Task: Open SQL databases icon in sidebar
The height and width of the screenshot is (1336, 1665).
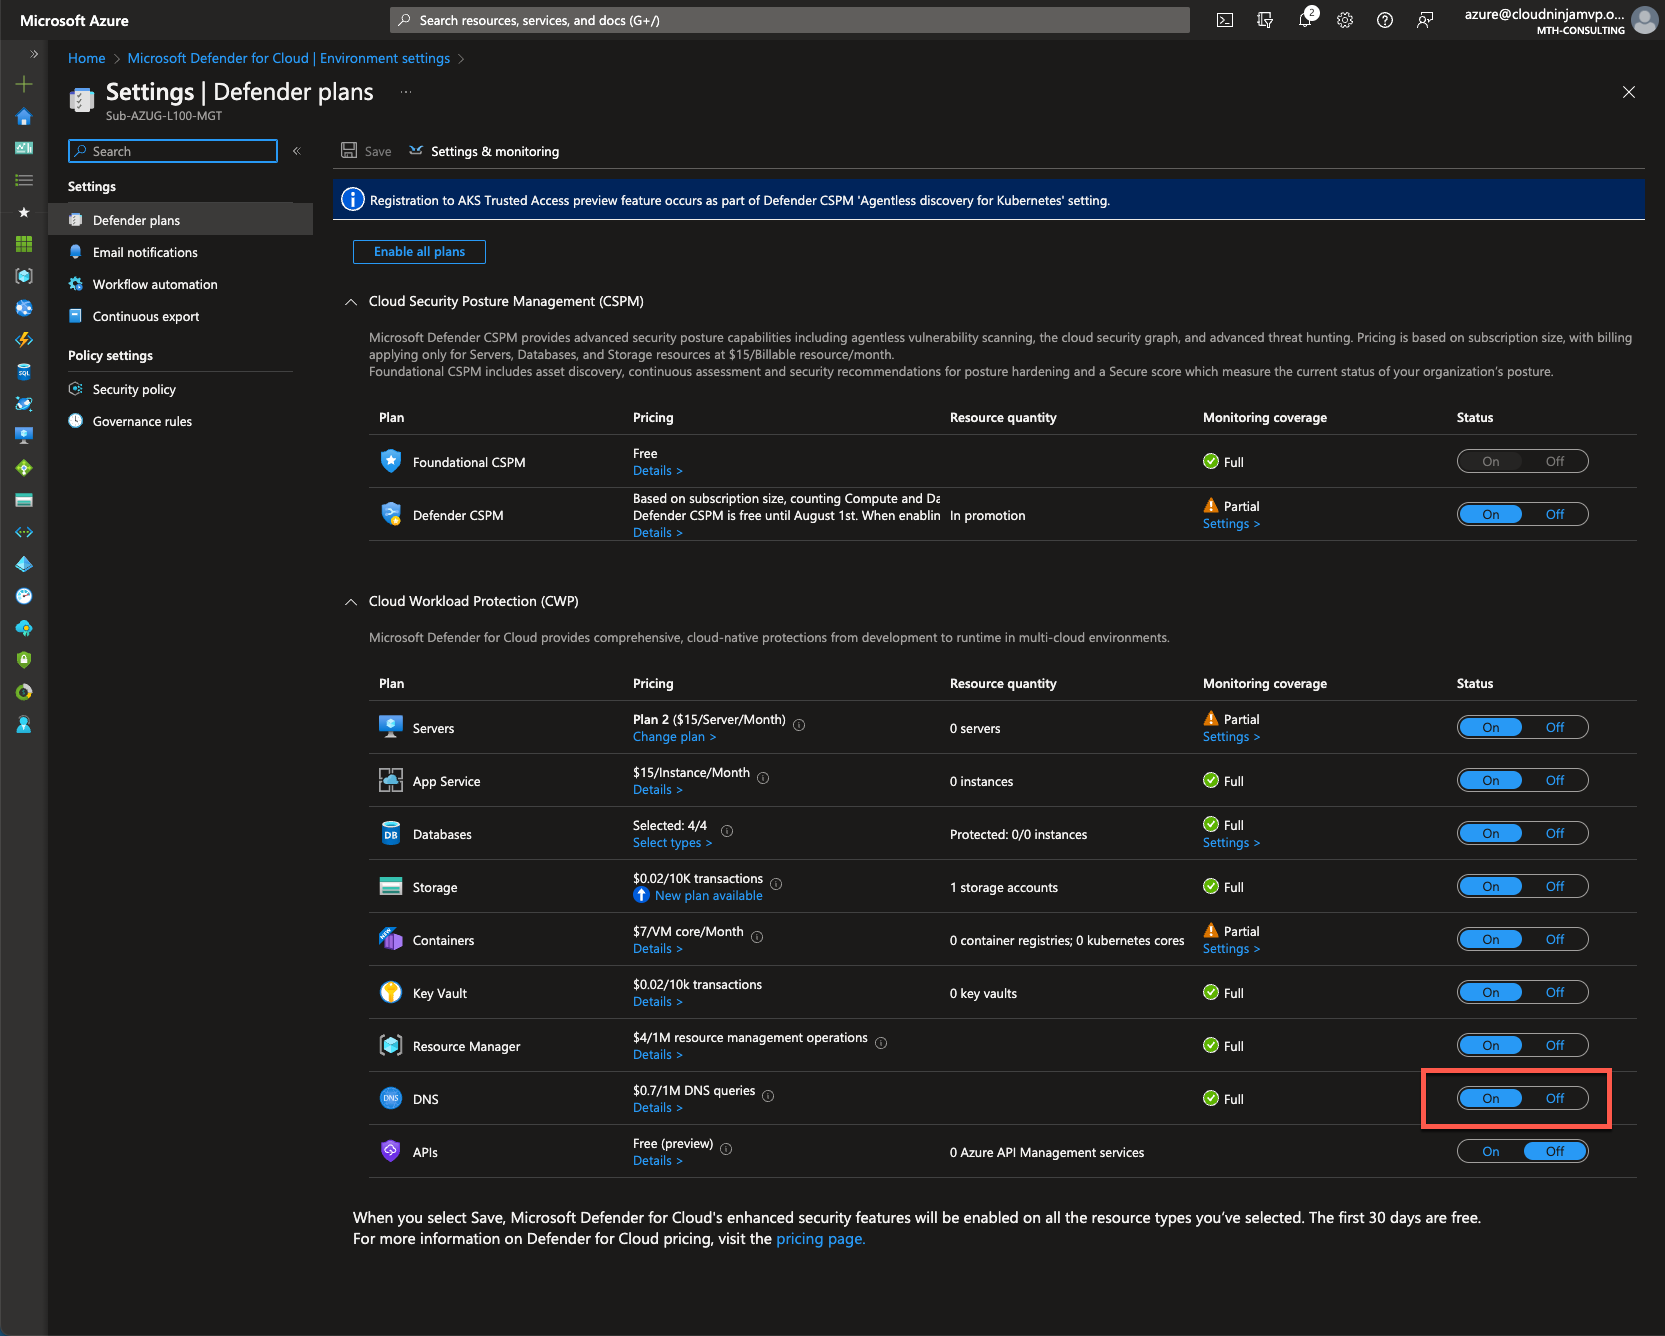Action: (x=24, y=372)
